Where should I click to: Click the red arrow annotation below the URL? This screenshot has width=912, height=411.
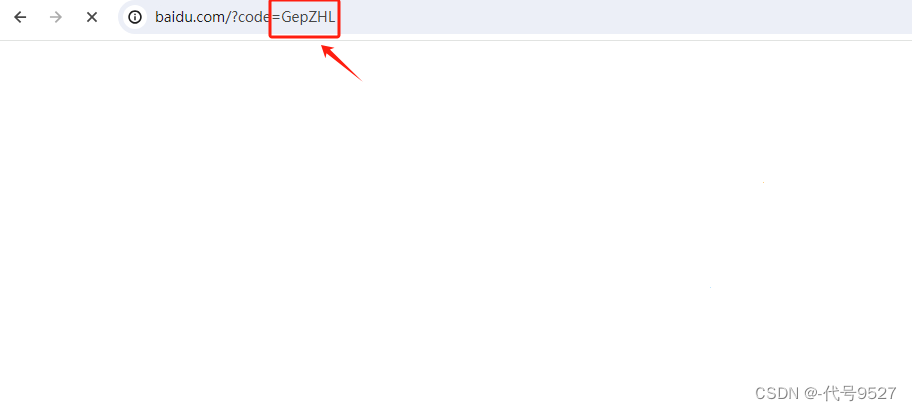[x=342, y=62]
